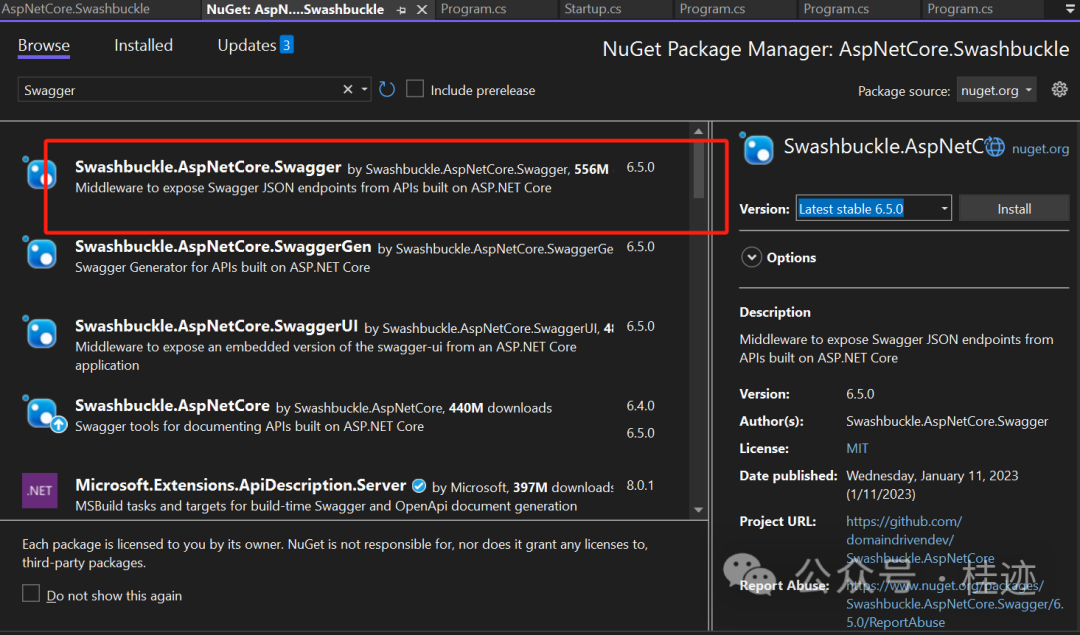Image resolution: width=1080 pixels, height=635 pixels.
Task: Click the .NET icon of Microsoft.Extensions.ApiDescription.Server
Action: click(x=39, y=490)
